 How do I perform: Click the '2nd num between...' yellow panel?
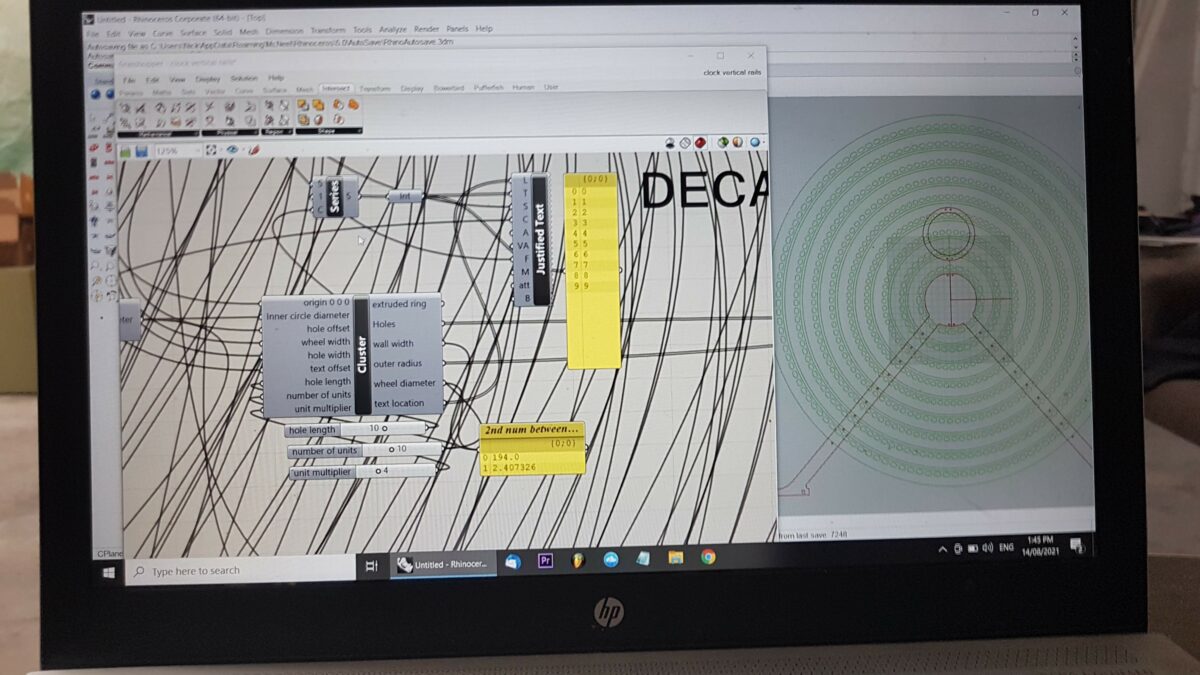coord(532,449)
